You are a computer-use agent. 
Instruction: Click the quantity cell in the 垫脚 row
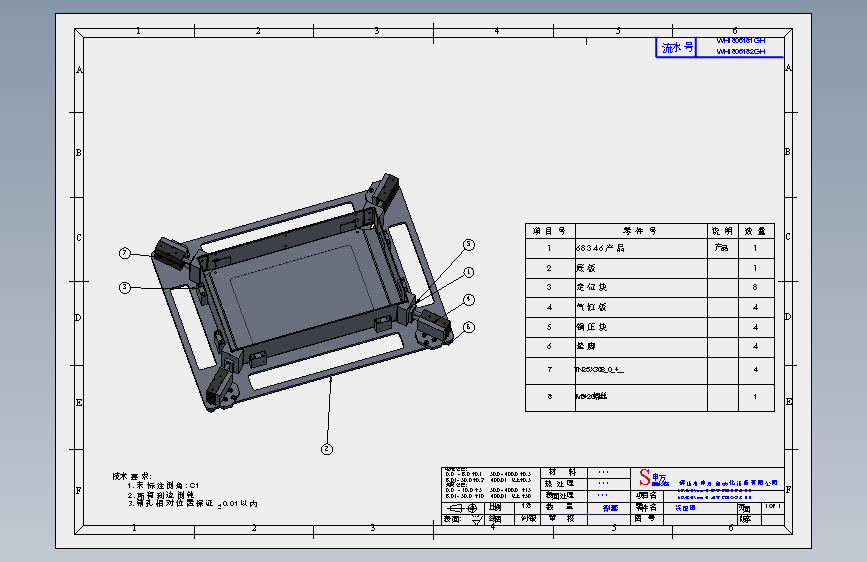pos(755,346)
